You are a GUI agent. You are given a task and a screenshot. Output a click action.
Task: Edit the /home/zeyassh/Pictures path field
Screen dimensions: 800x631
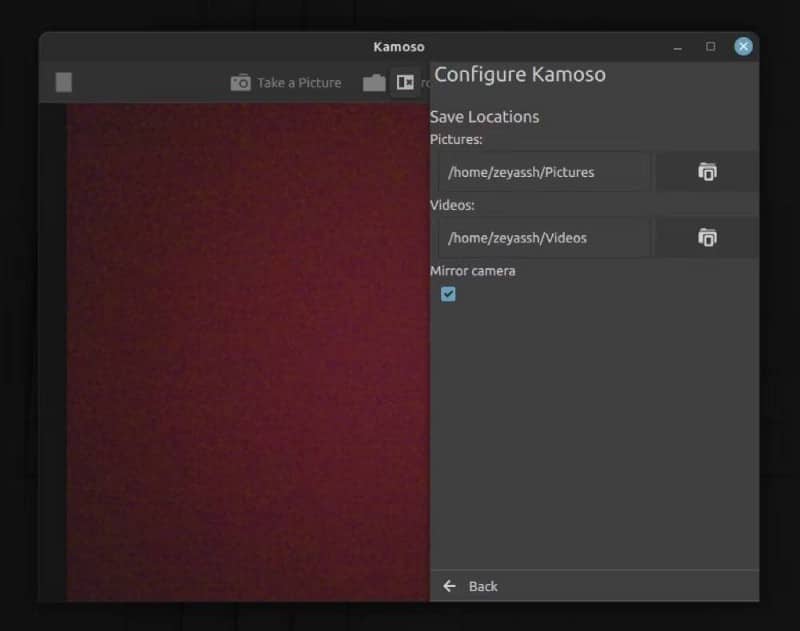point(545,171)
